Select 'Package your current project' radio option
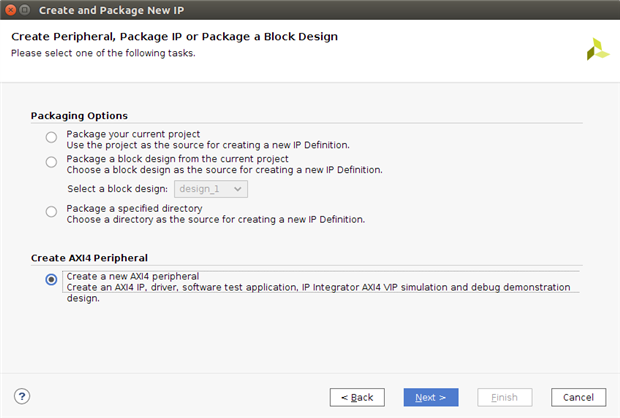The width and height of the screenshot is (620, 418). 51,138
